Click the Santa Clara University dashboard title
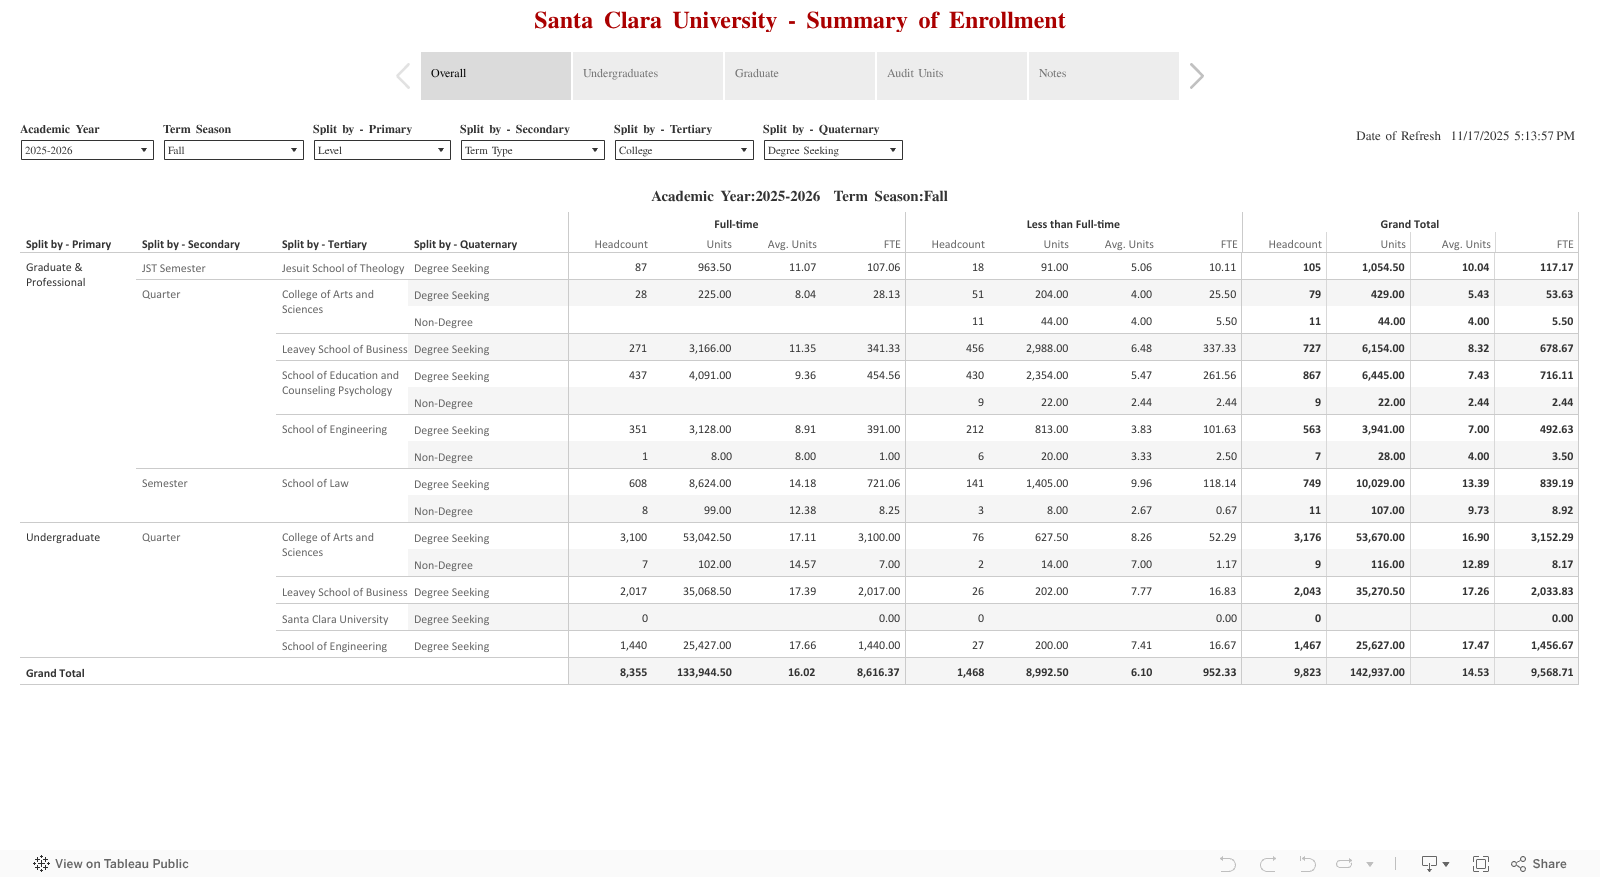 click(x=800, y=20)
